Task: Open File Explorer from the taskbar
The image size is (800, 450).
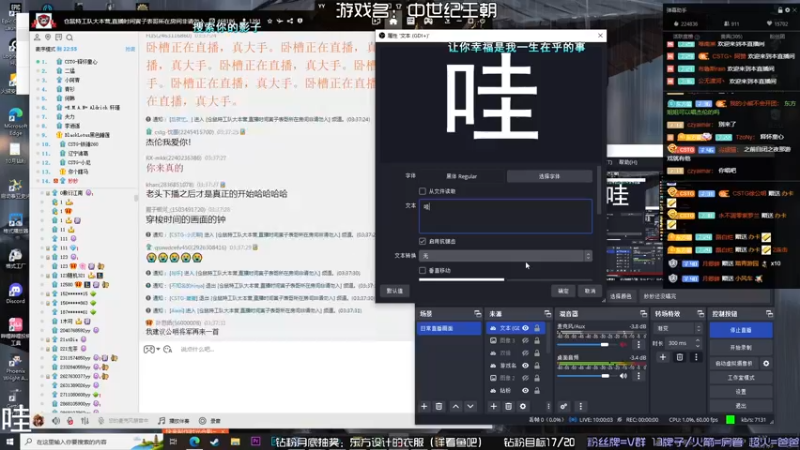Action: pyautogui.click(x=235, y=441)
